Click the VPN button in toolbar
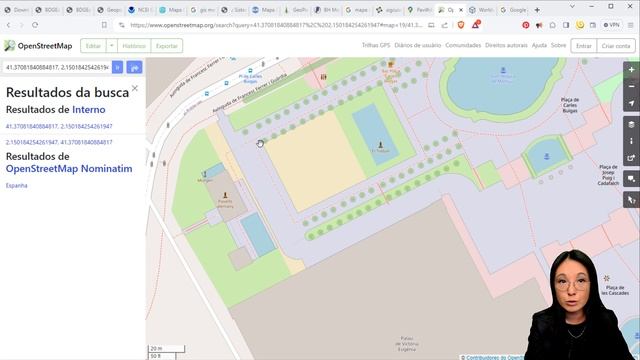 (x=611, y=25)
